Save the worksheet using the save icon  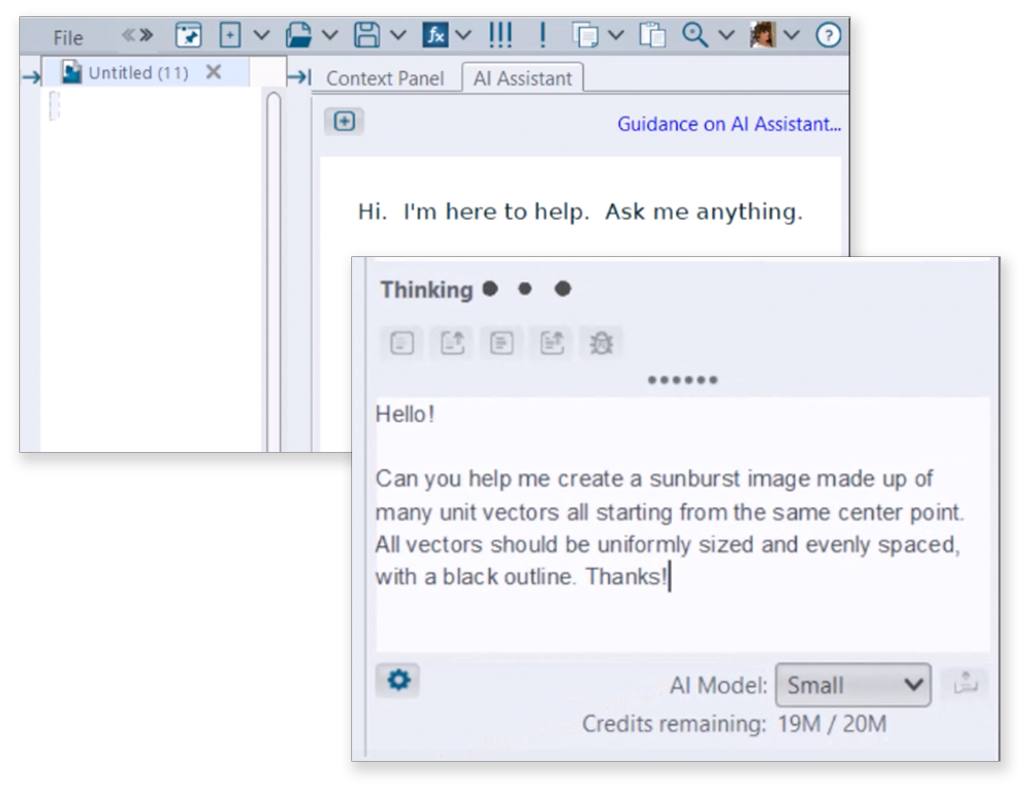pyautogui.click(x=369, y=33)
